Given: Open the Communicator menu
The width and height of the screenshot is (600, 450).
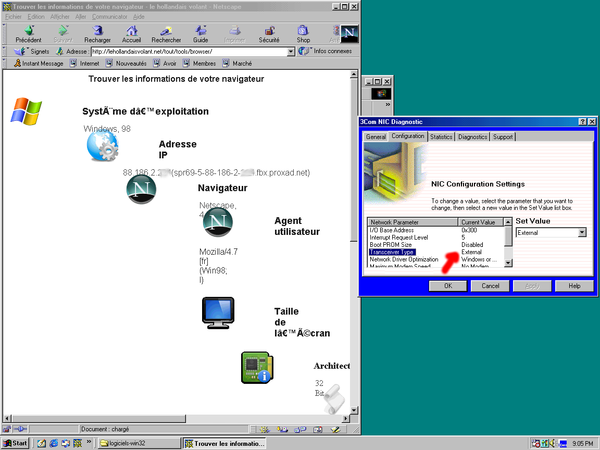Looking at the screenshot, I should [109, 16].
